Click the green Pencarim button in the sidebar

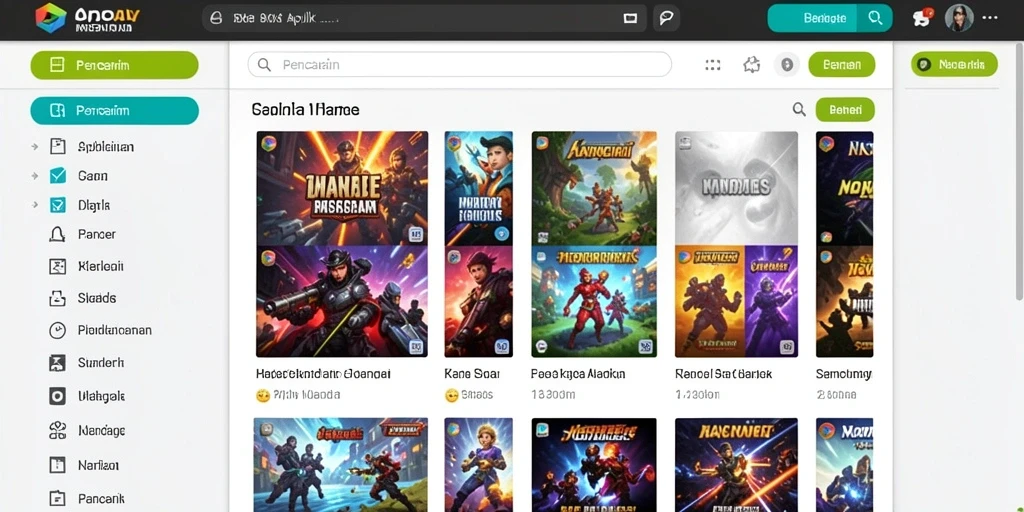pyautogui.click(x=114, y=65)
